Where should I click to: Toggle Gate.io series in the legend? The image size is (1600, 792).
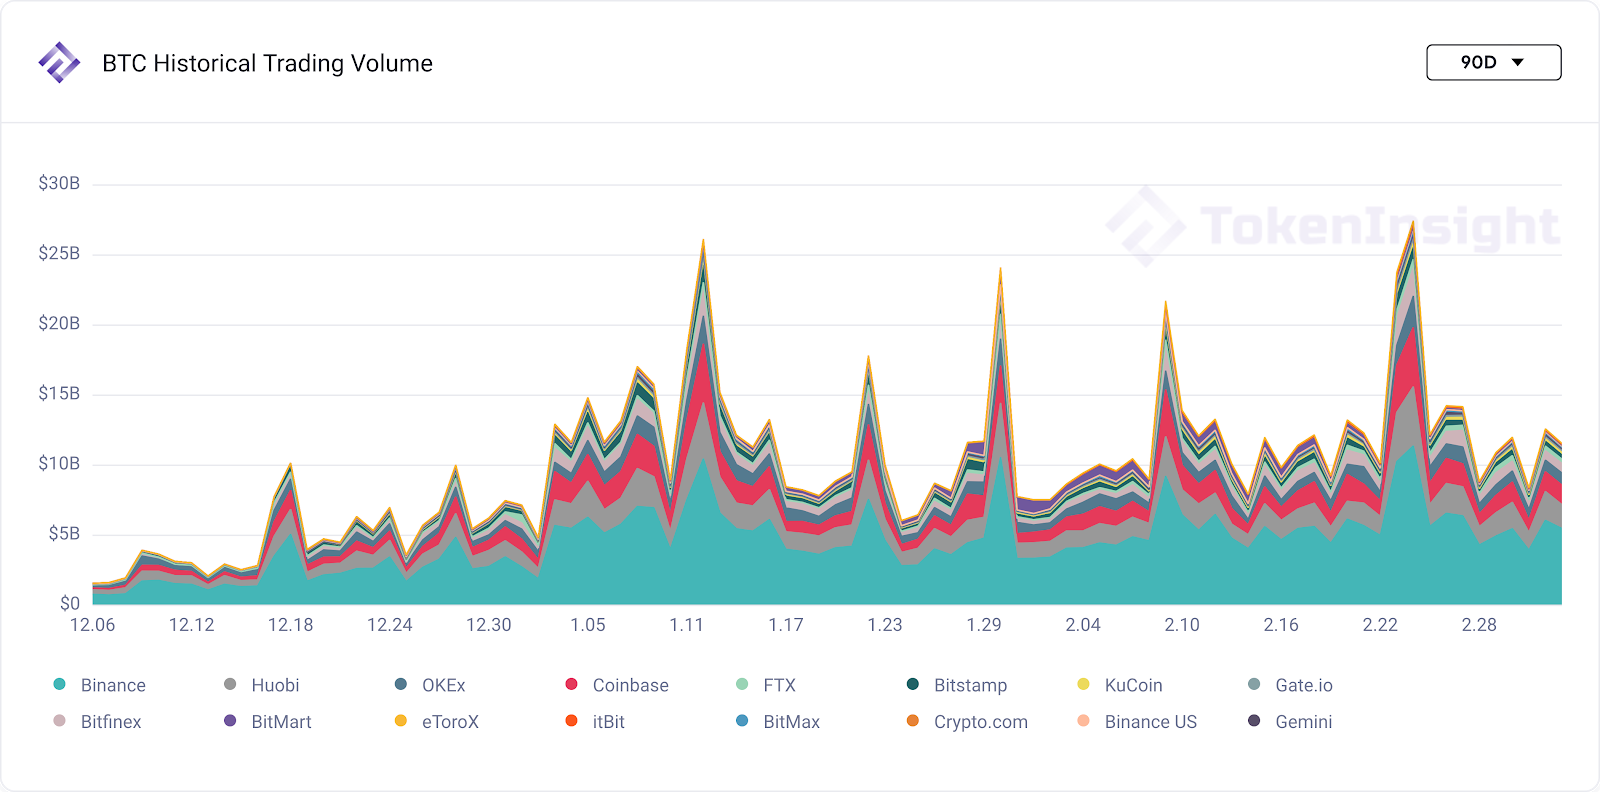tap(1290, 685)
